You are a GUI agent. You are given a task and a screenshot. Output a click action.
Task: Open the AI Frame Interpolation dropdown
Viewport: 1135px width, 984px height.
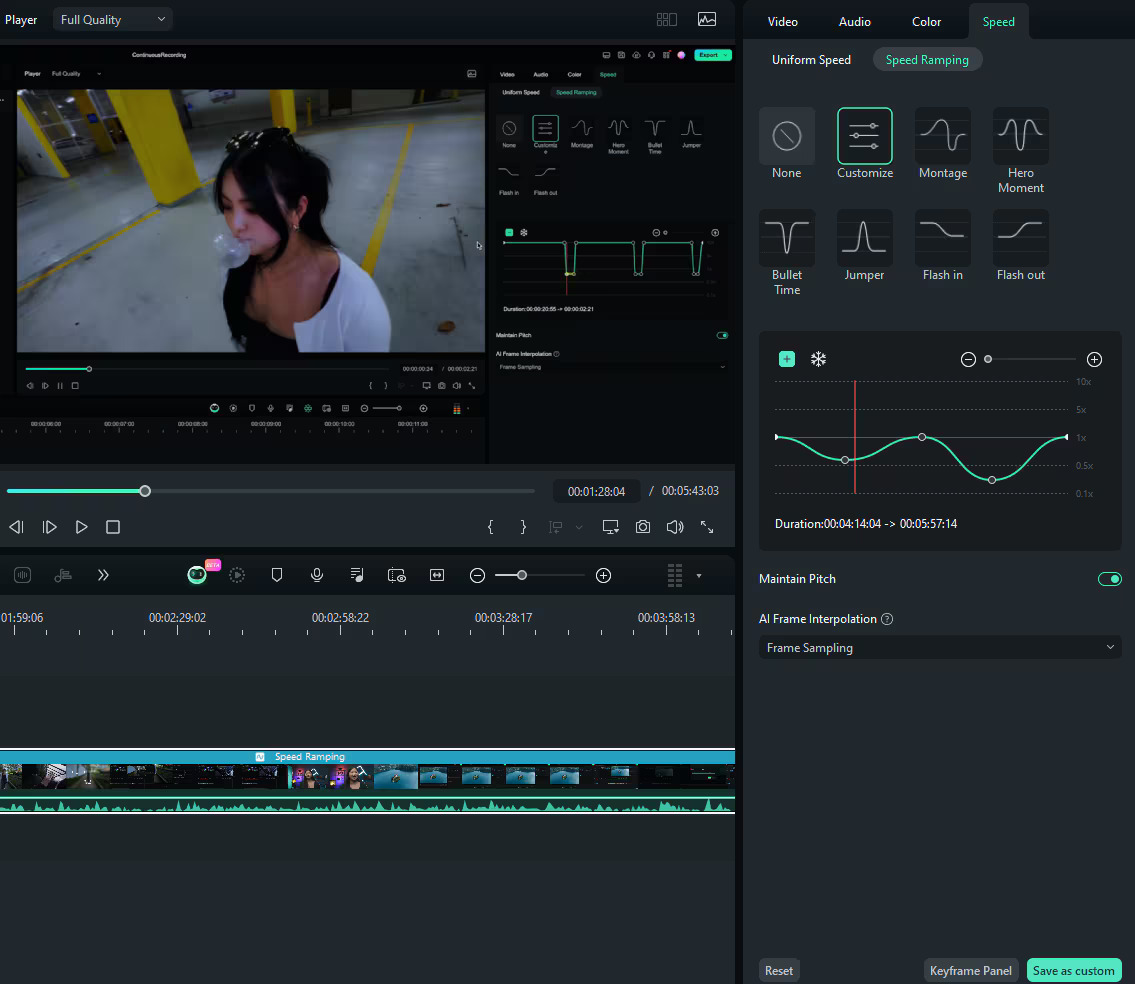point(939,647)
